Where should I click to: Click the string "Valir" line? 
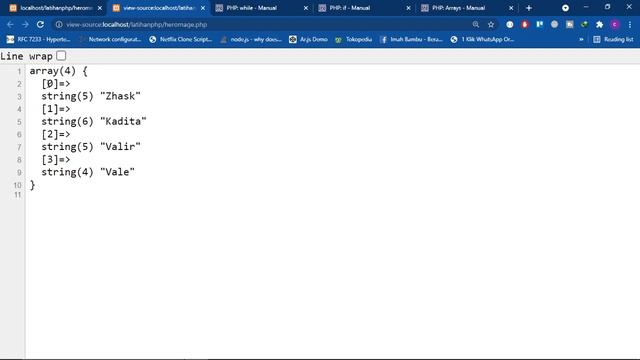[91, 147]
